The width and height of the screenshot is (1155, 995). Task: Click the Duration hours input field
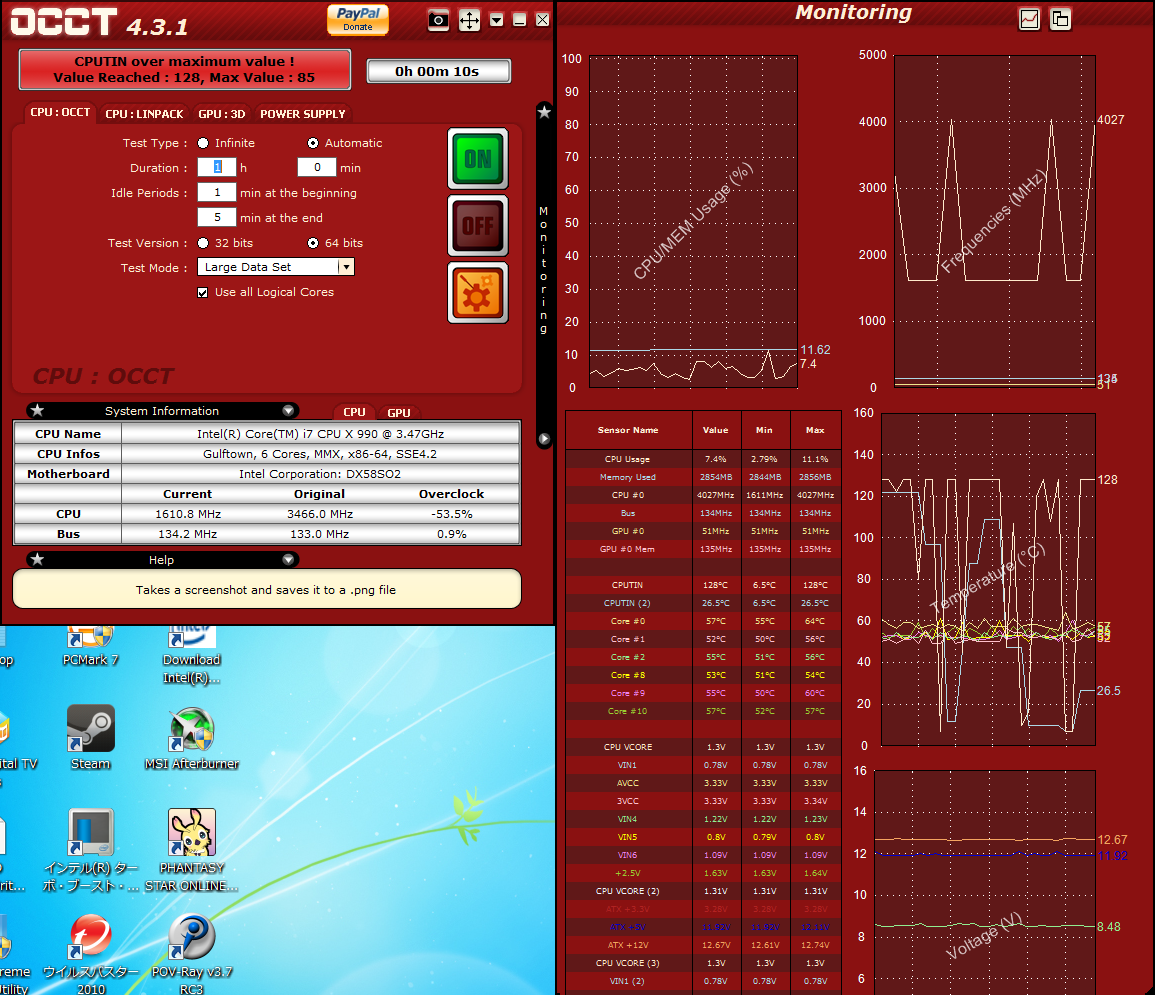217,167
